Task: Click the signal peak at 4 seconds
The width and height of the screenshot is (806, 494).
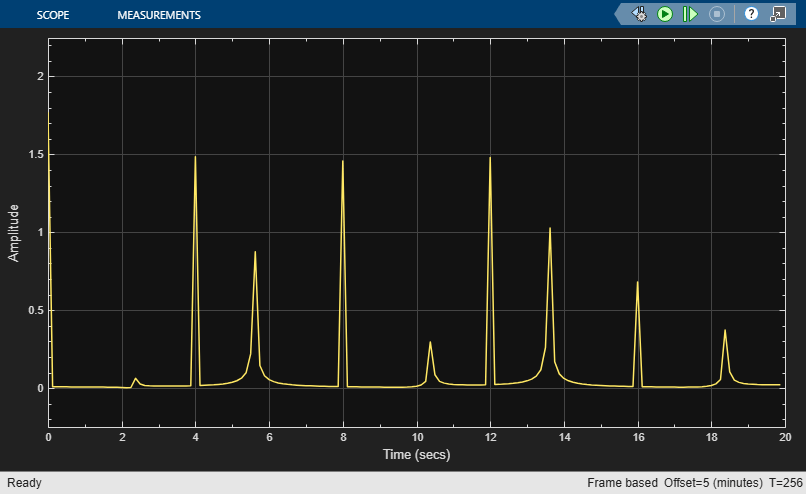Action: pos(195,159)
